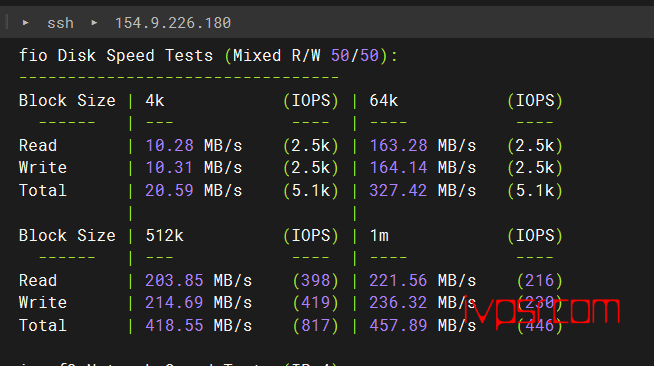Click the 512k total 418.55 value

tap(174, 326)
